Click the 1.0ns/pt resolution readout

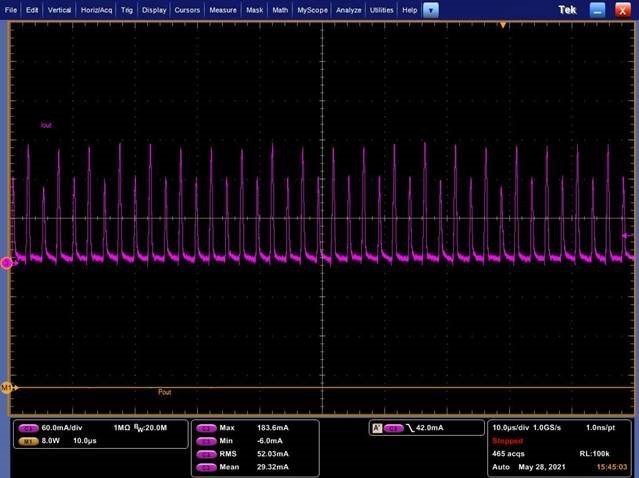coord(601,428)
